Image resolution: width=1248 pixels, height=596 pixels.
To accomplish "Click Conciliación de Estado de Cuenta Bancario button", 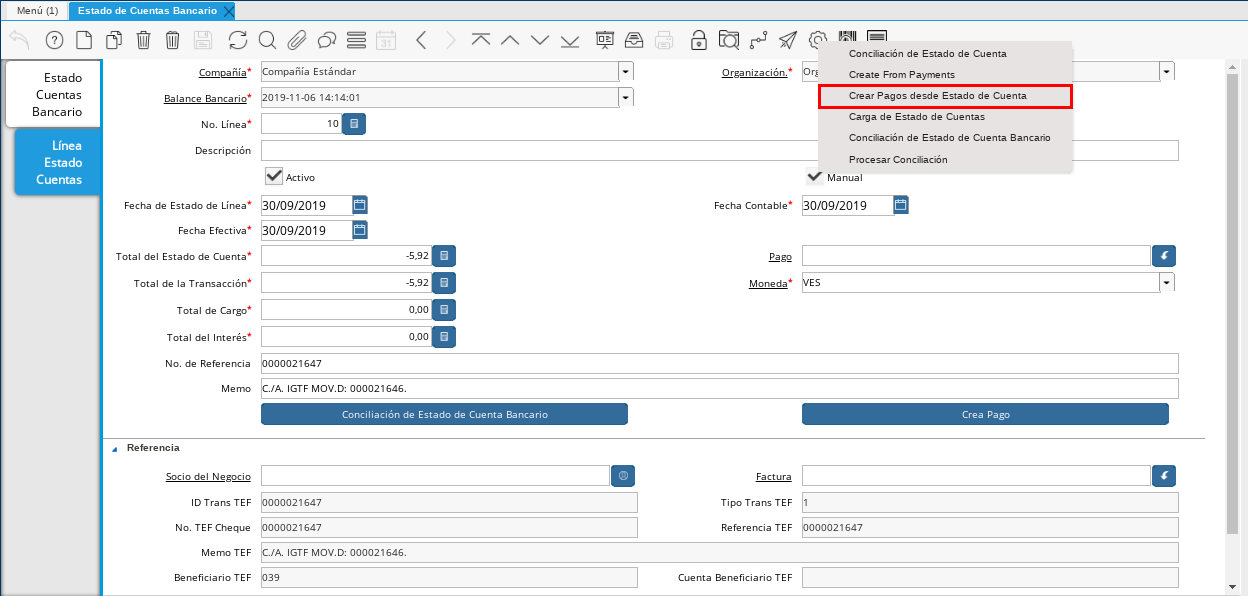I will pyautogui.click(x=444, y=414).
